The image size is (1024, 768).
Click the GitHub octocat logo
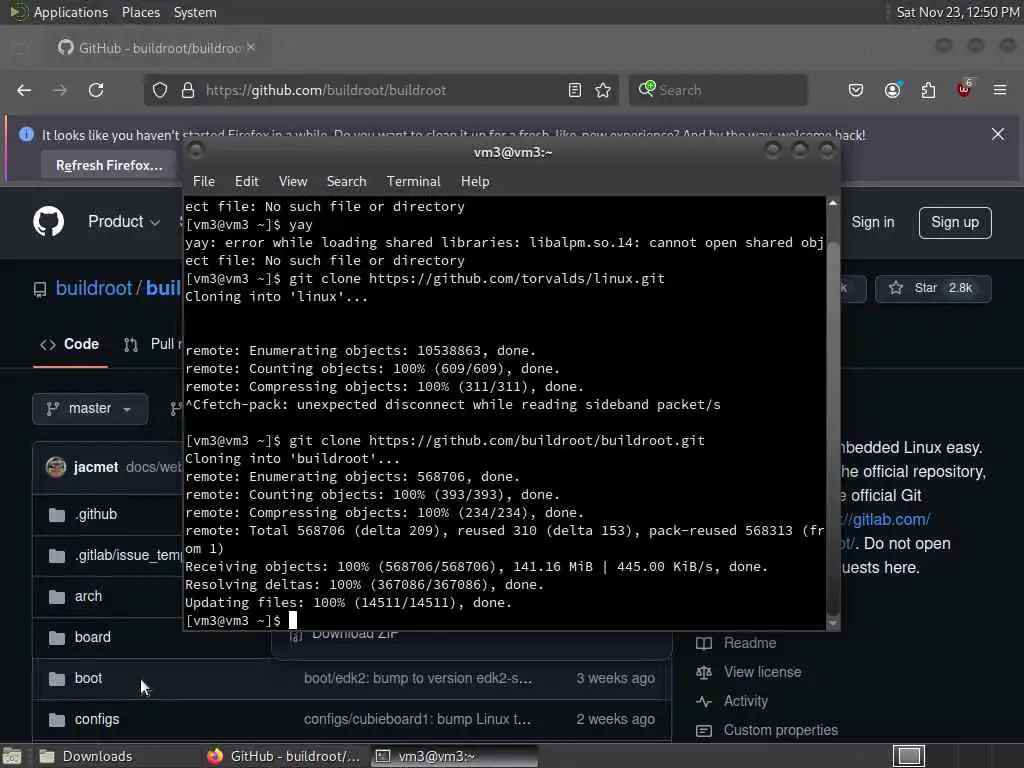coord(49,221)
